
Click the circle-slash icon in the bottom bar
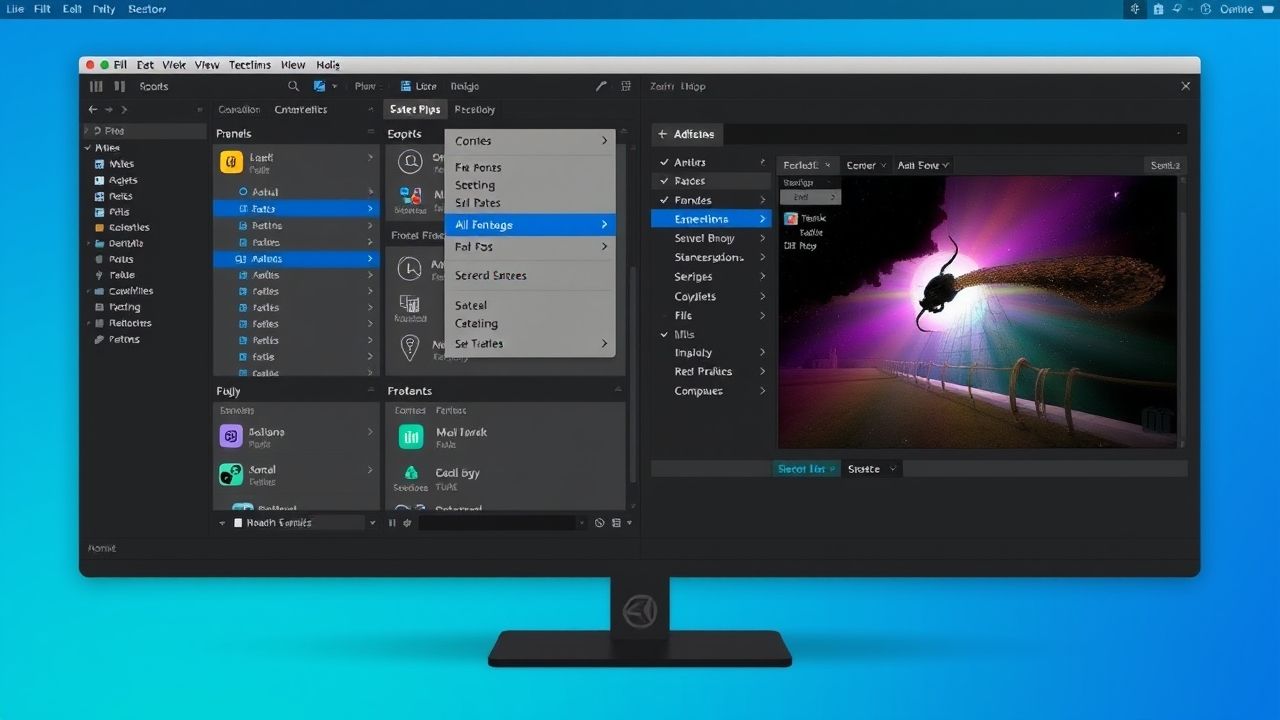(x=599, y=523)
